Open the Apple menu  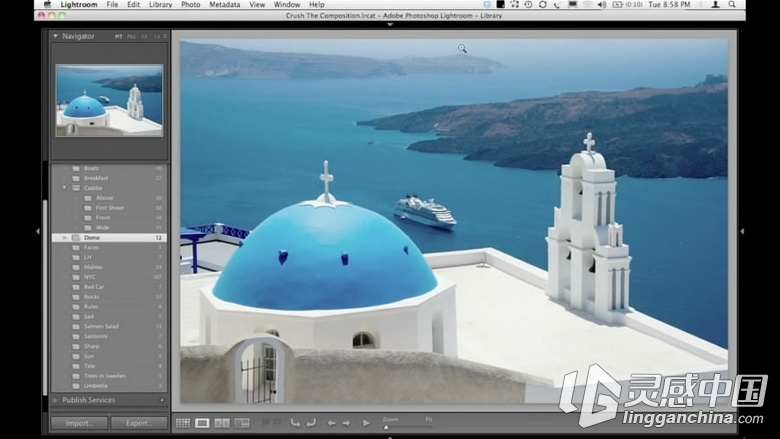[x=47, y=4]
